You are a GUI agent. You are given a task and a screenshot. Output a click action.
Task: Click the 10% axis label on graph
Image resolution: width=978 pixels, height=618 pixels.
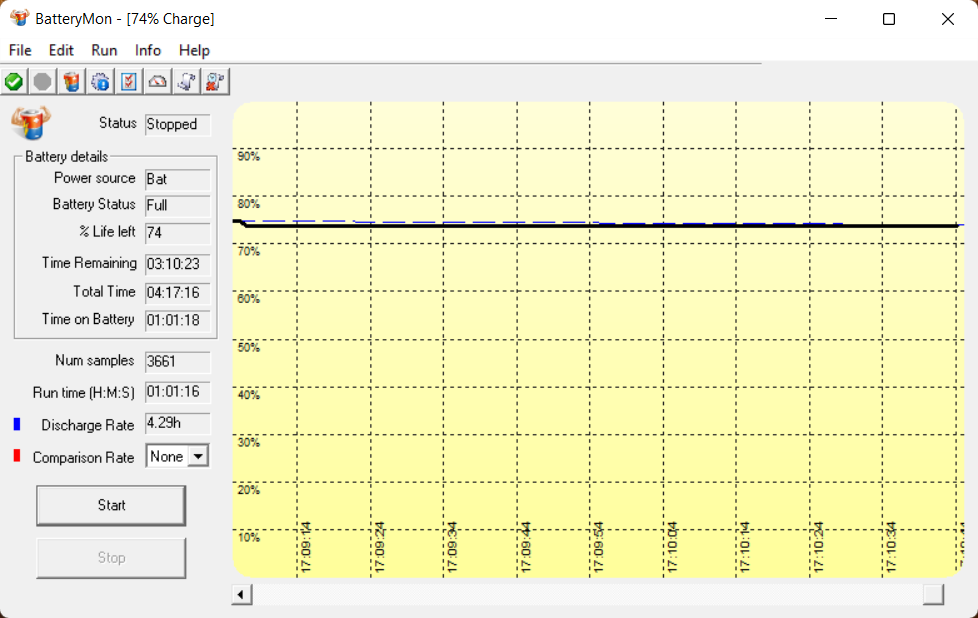tap(248, 538)
